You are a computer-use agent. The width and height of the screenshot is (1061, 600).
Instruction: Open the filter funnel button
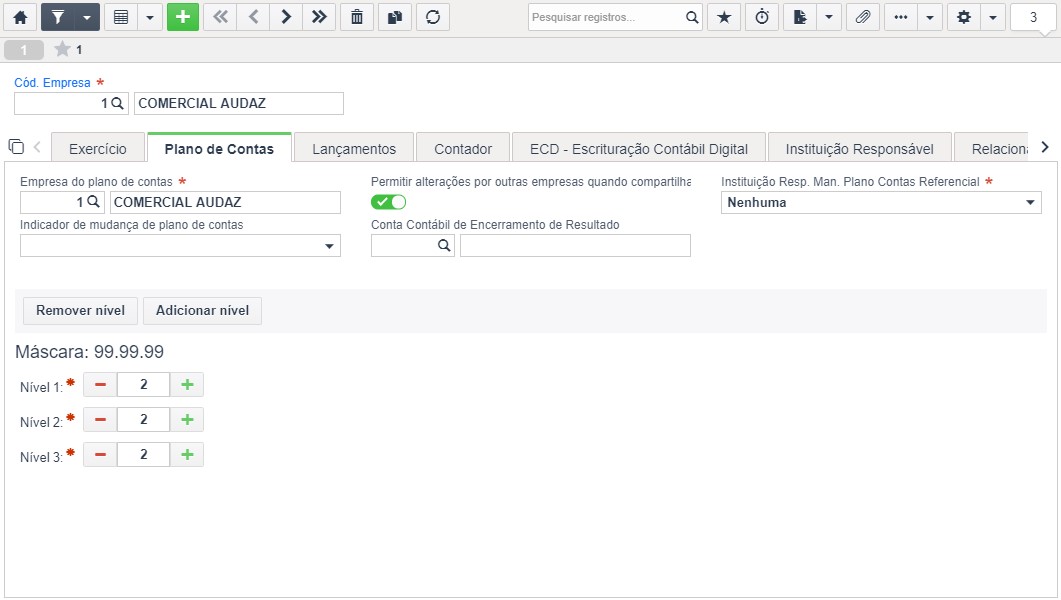(x=58, y=17)
